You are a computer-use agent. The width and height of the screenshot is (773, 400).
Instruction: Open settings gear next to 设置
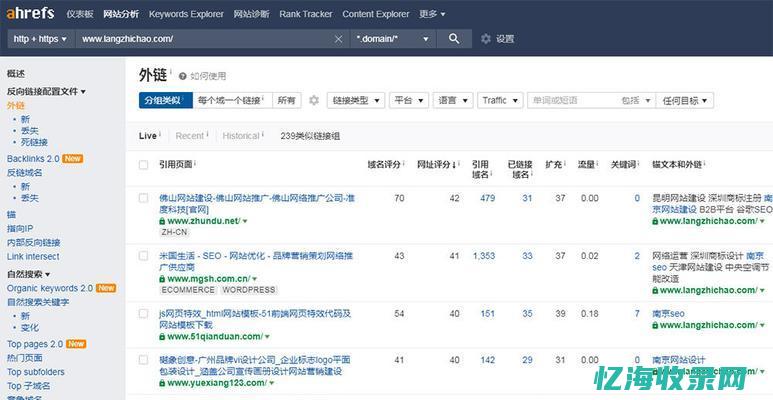[486, 39]
